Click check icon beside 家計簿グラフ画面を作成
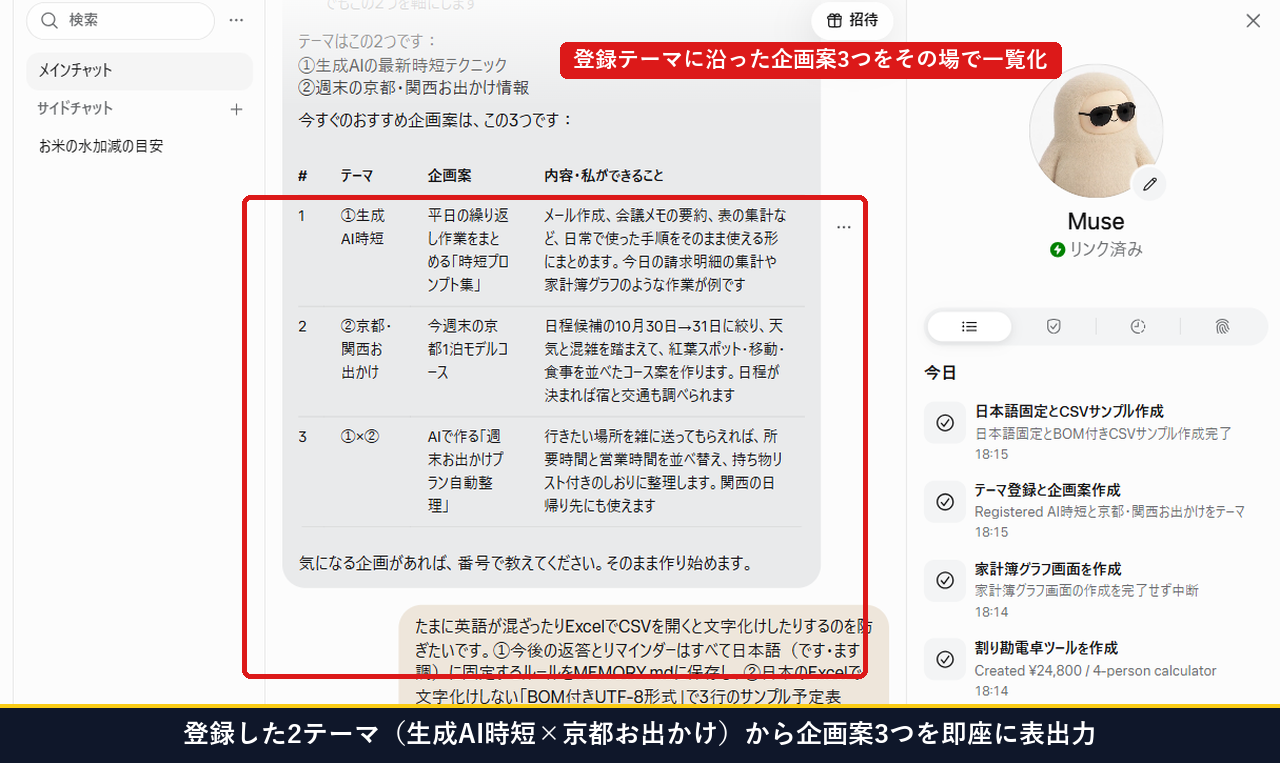The image size is (1280, 763). tap(945, 581)
